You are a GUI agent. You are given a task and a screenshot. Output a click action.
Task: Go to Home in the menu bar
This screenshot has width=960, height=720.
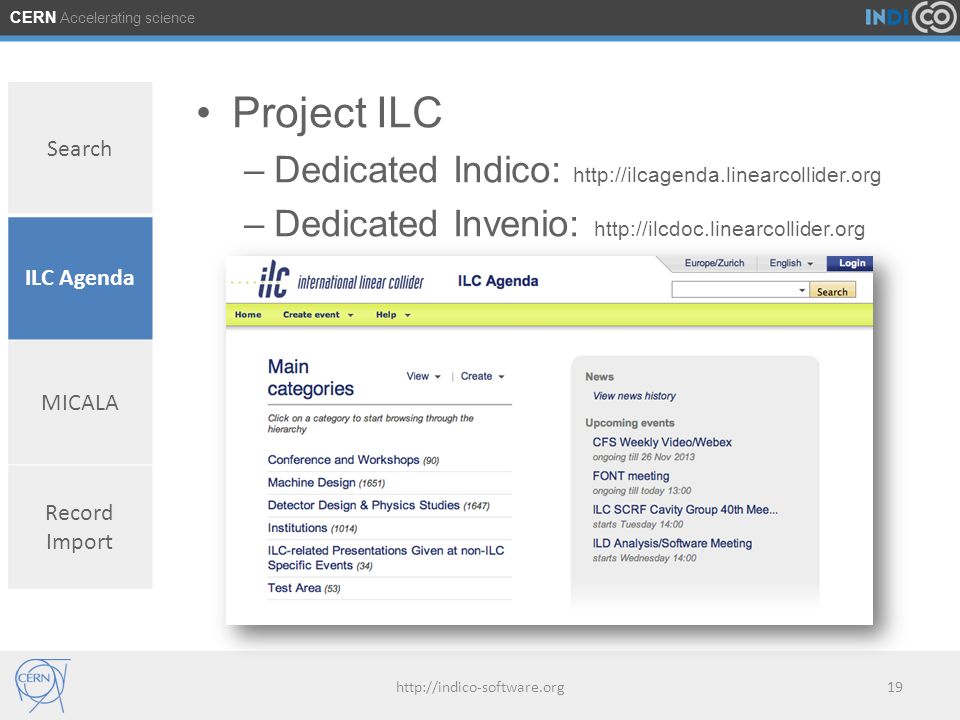(248, 315)
